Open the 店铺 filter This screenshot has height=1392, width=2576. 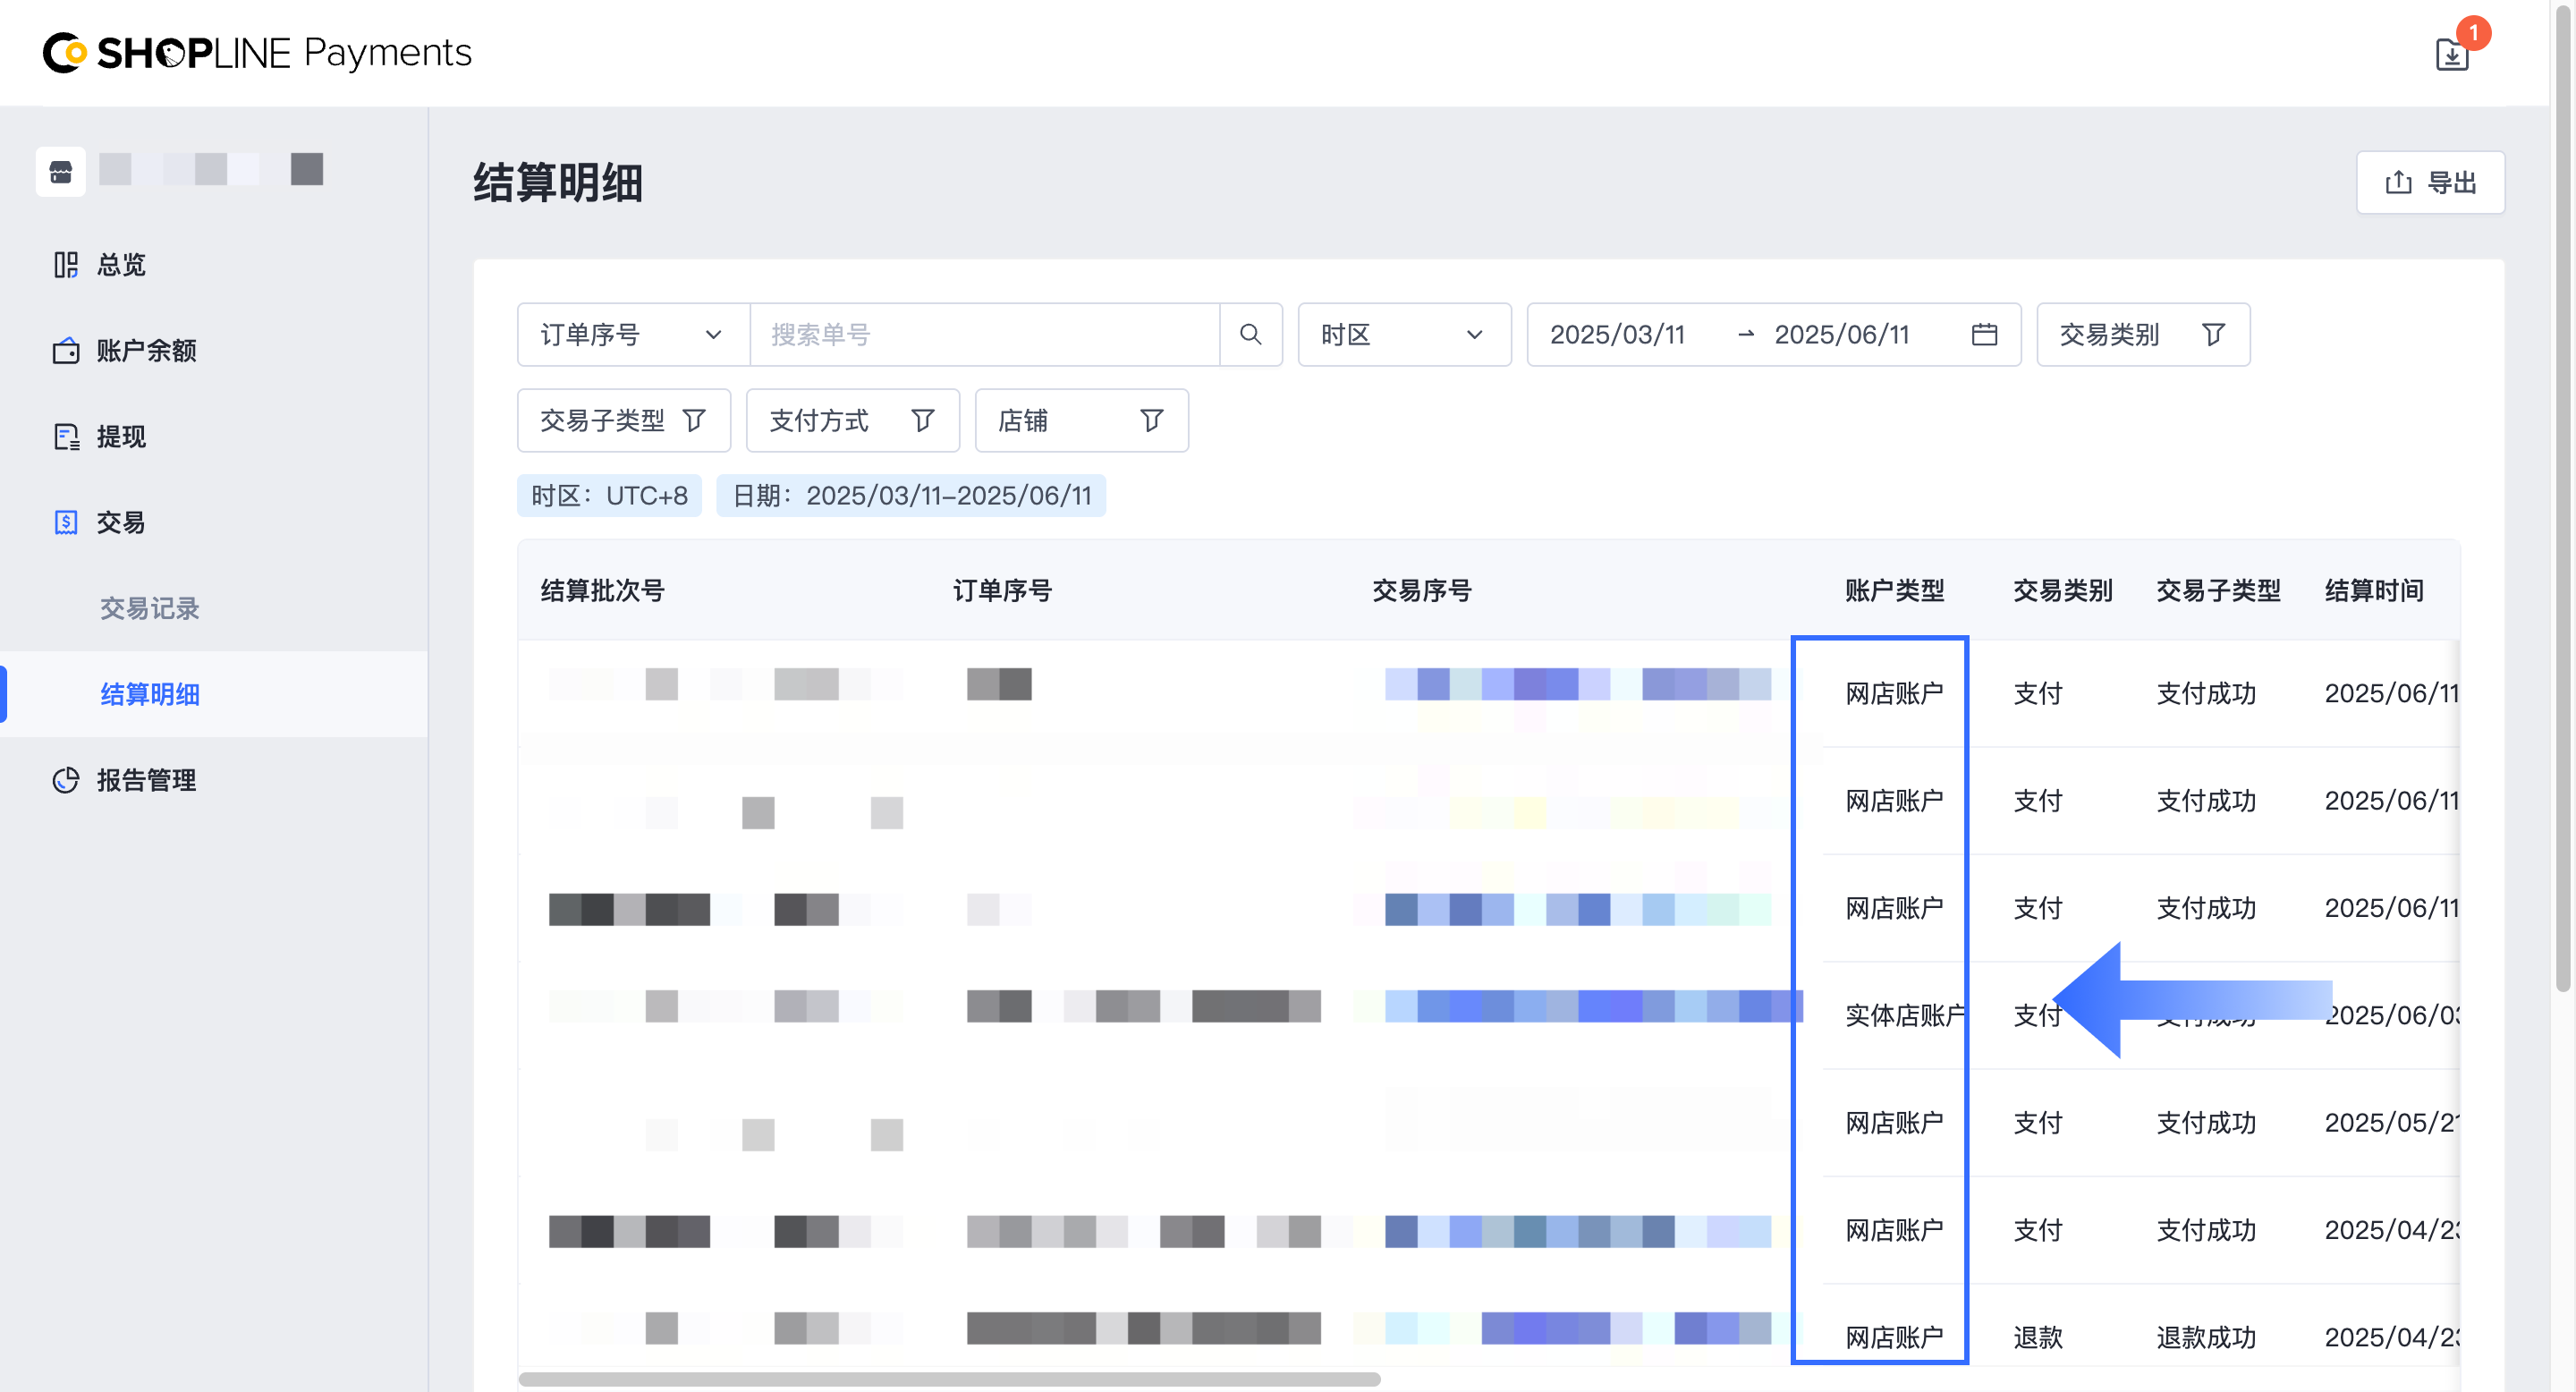1082,421
